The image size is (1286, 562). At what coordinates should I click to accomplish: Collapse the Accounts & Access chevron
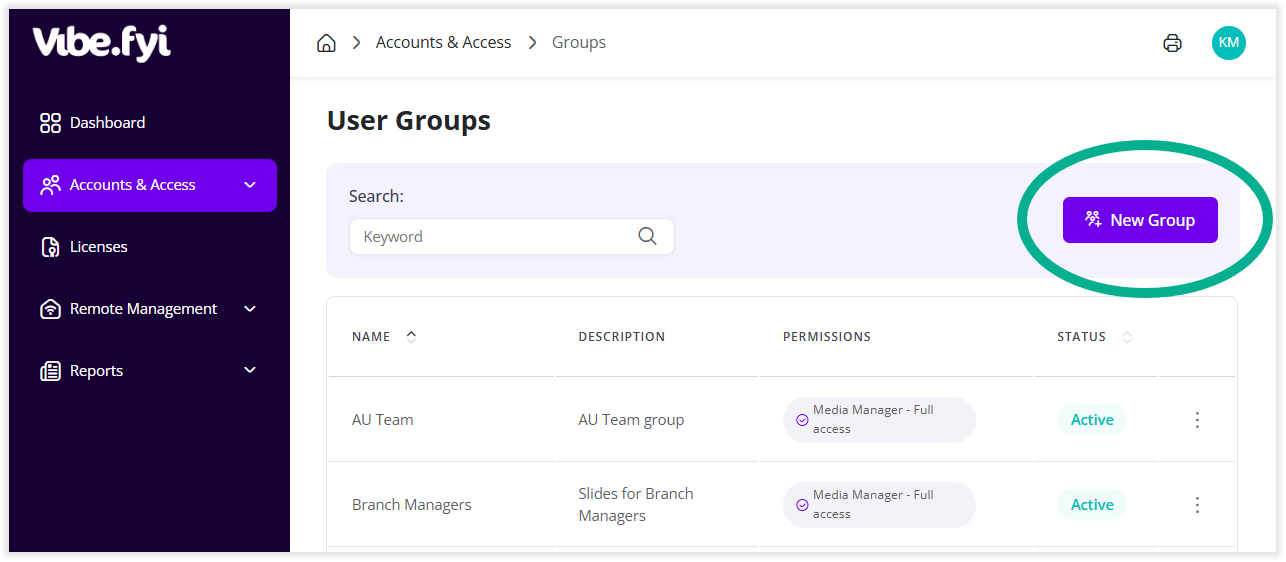(250, 185)
